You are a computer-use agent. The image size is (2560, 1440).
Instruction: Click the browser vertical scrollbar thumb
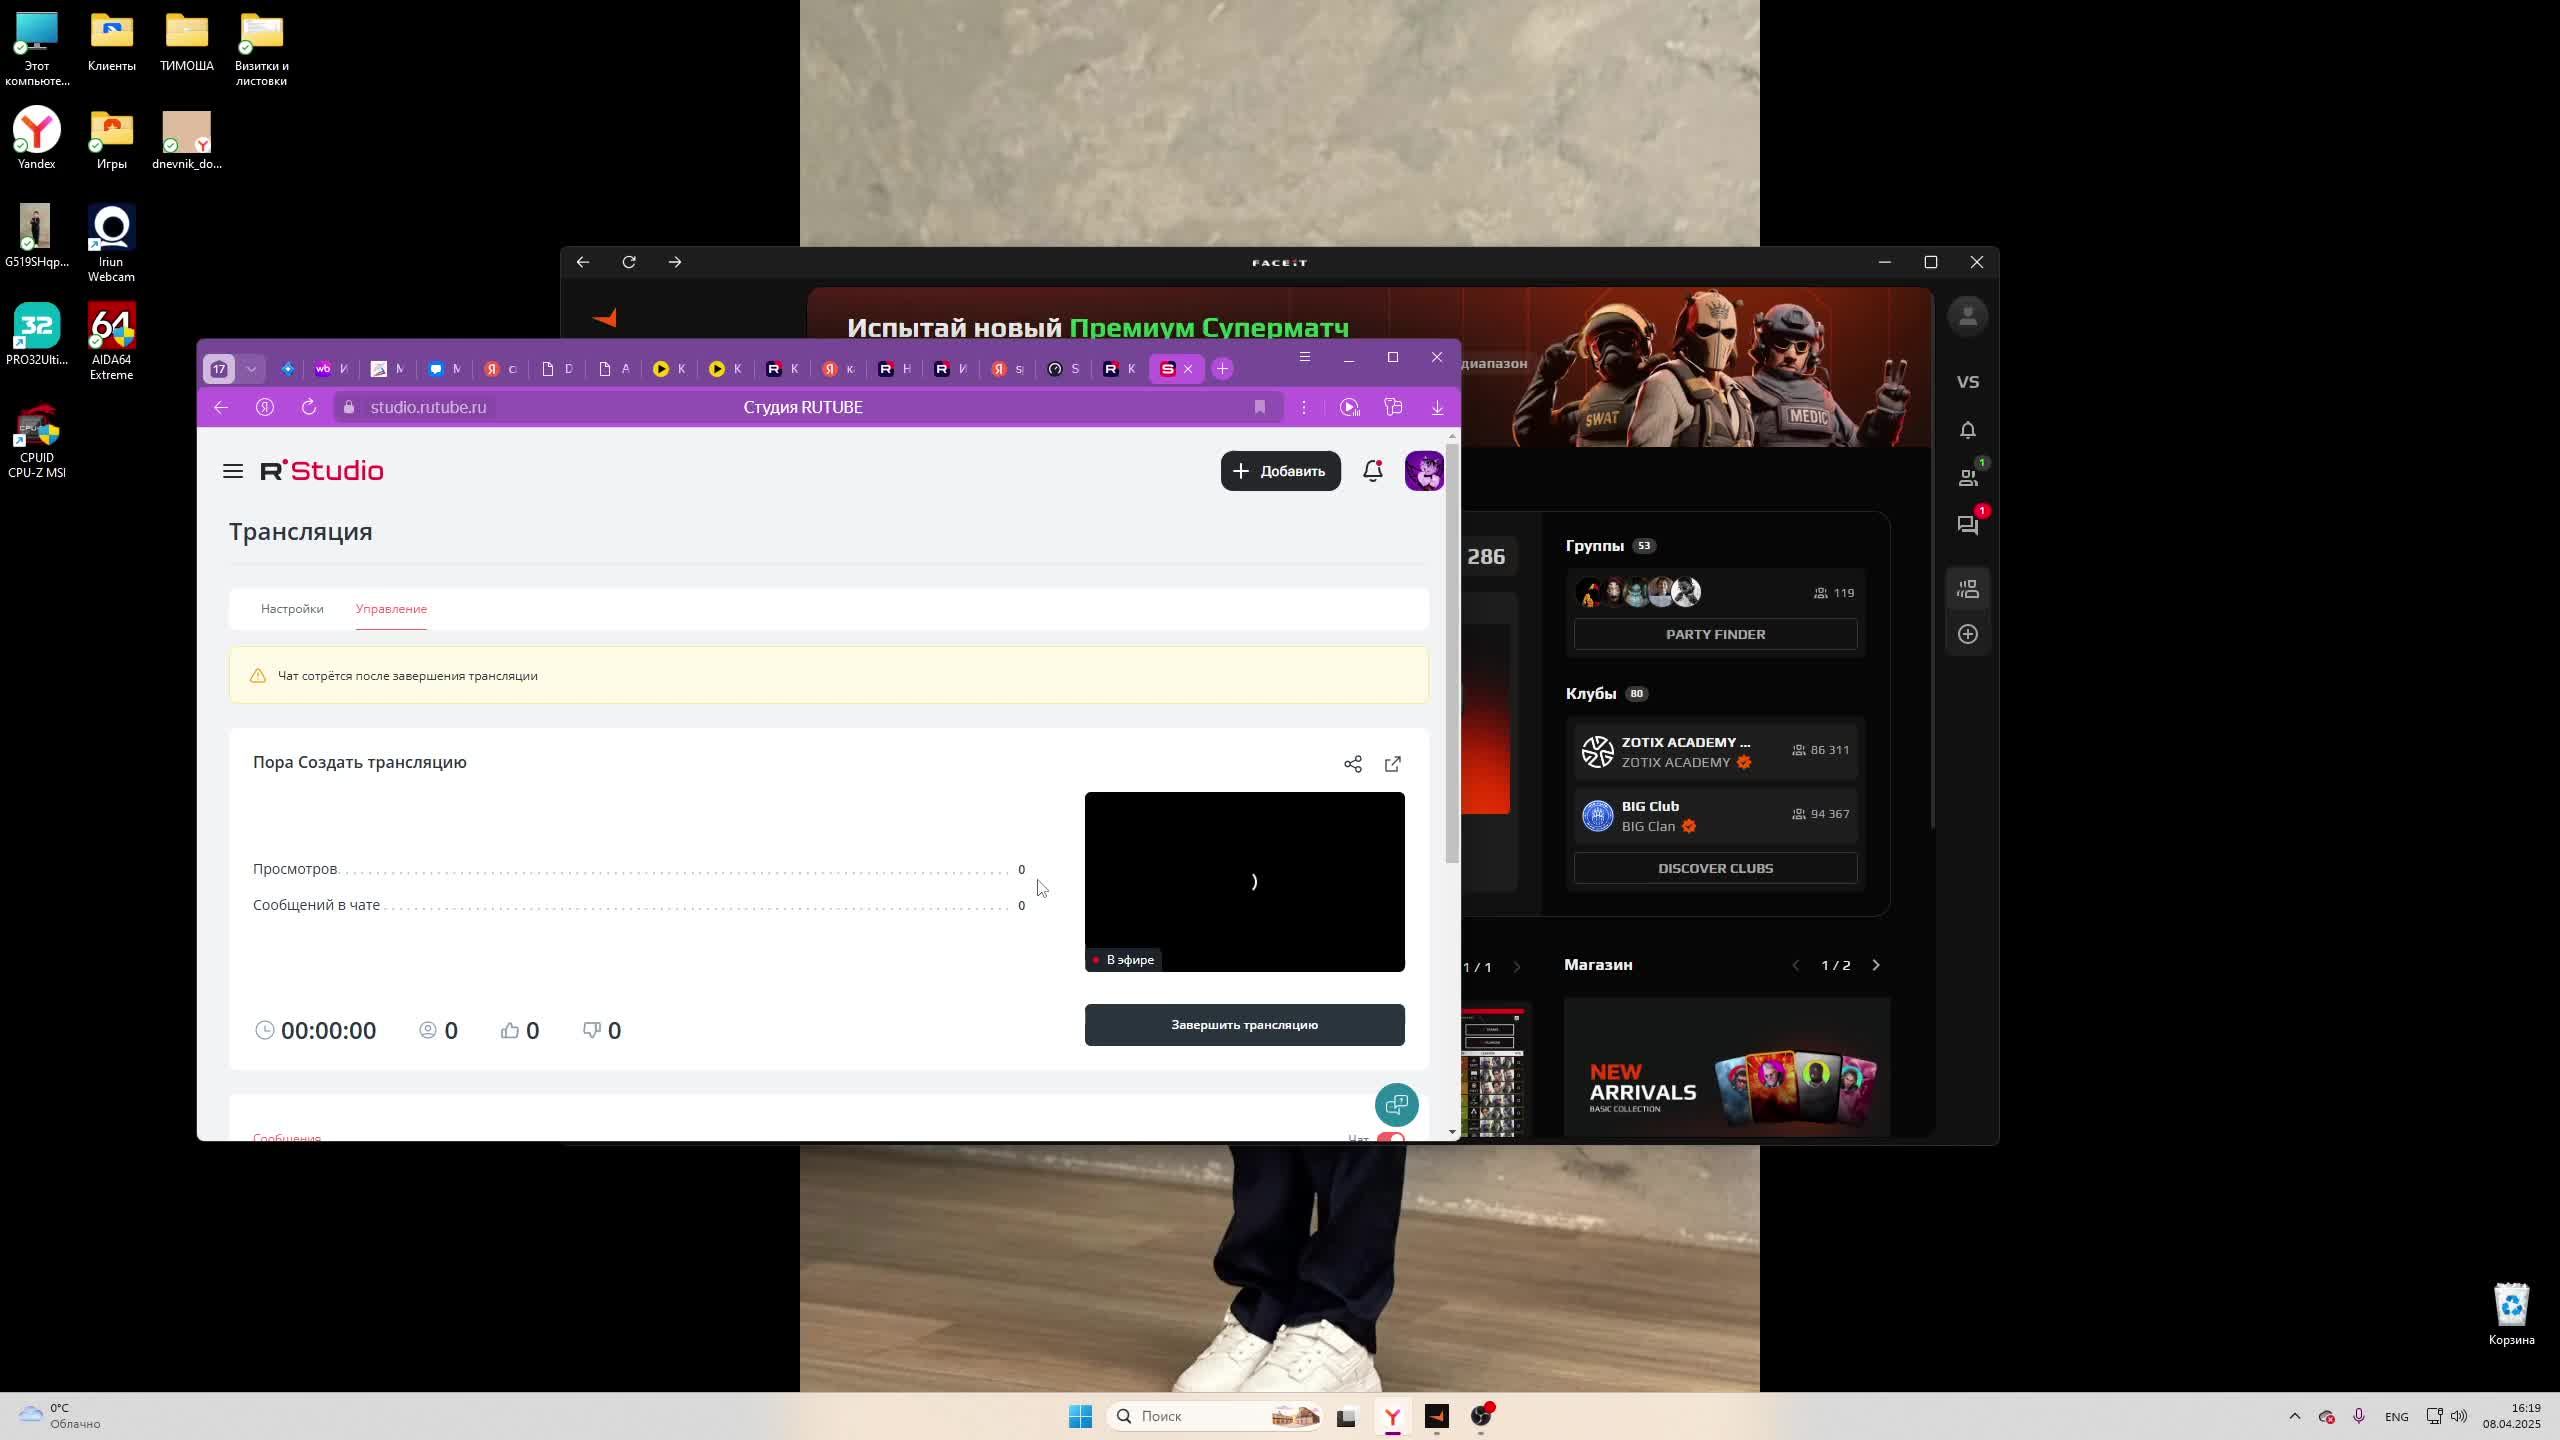pyautogui.click(x=1452, y=654)
